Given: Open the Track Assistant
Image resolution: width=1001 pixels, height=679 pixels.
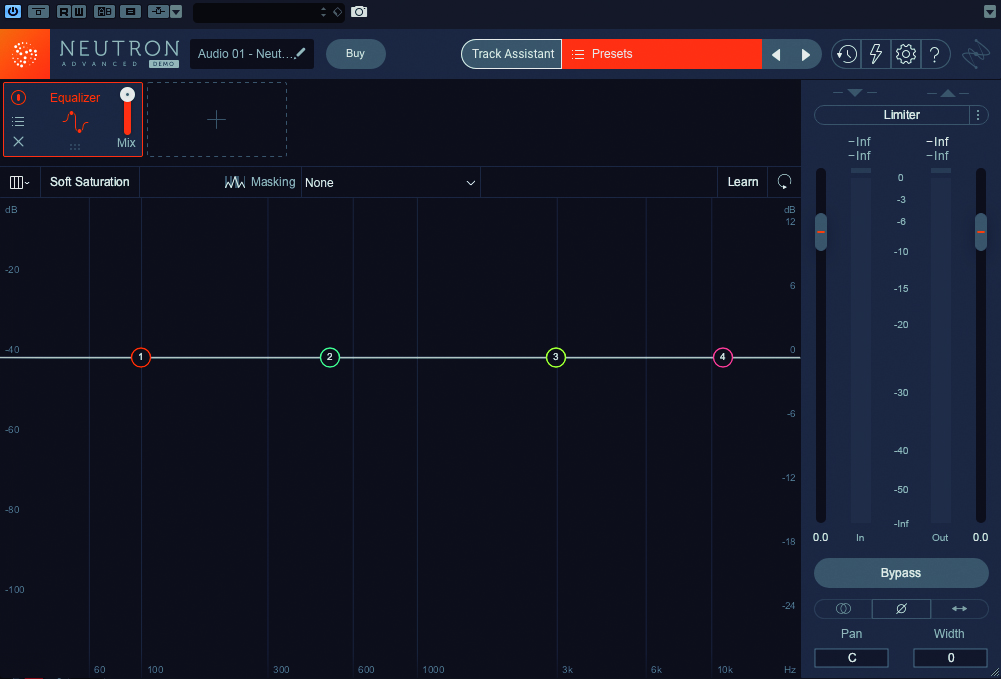Looking at the screenshot, I should [512, 54].
